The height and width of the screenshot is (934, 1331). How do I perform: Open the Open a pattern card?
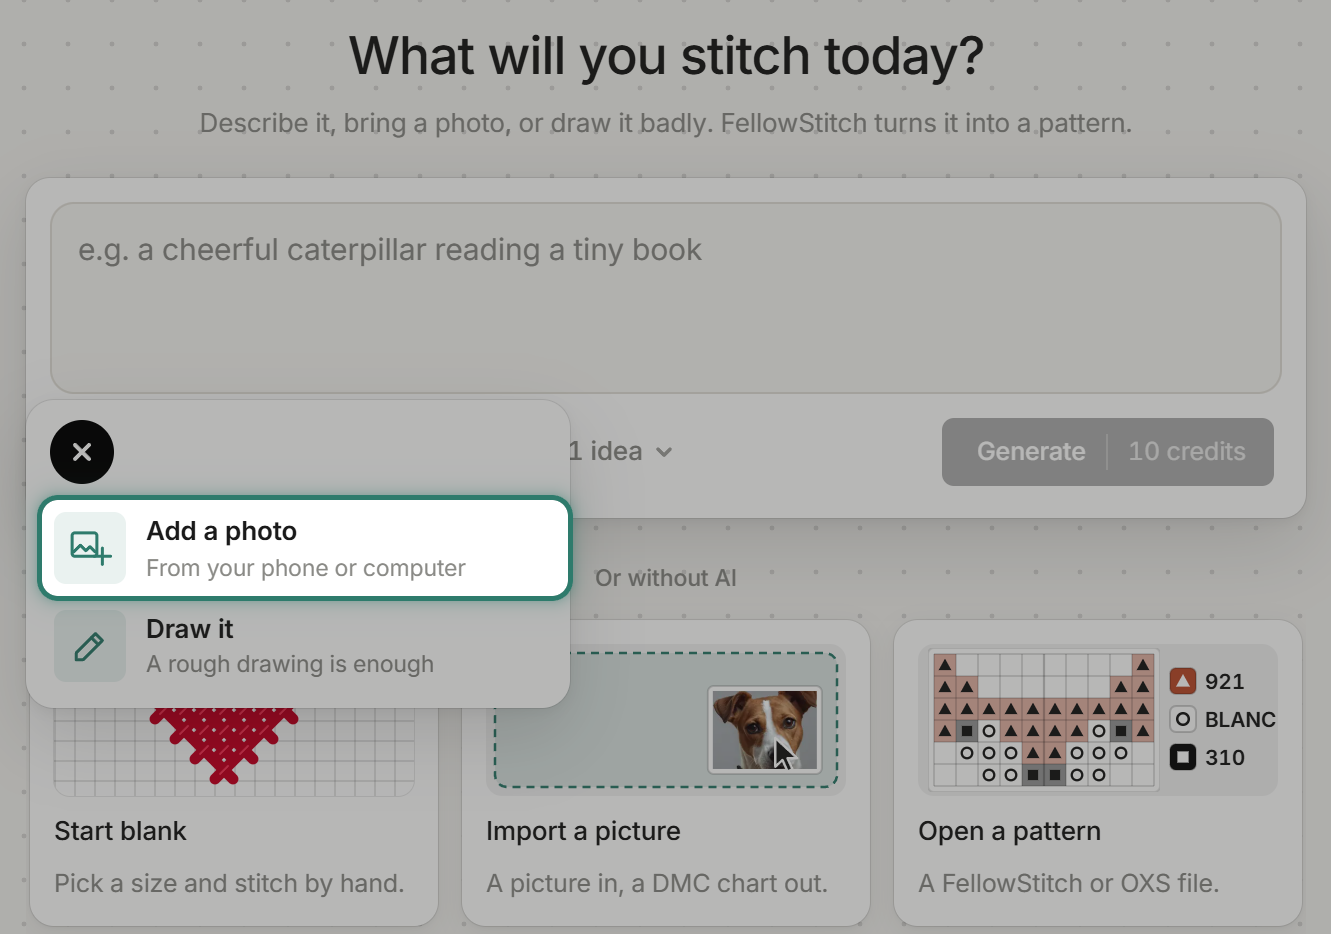[x=1098, y=772]
